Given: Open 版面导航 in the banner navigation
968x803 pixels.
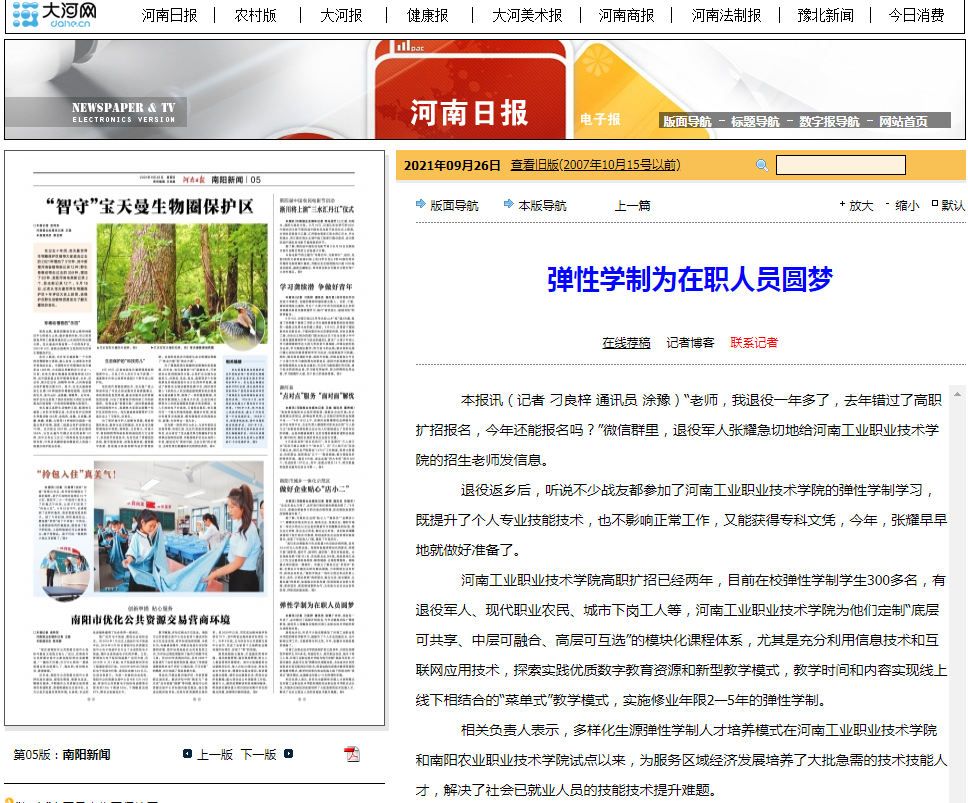Looking at the screenshot, I should tap(686, 121).
